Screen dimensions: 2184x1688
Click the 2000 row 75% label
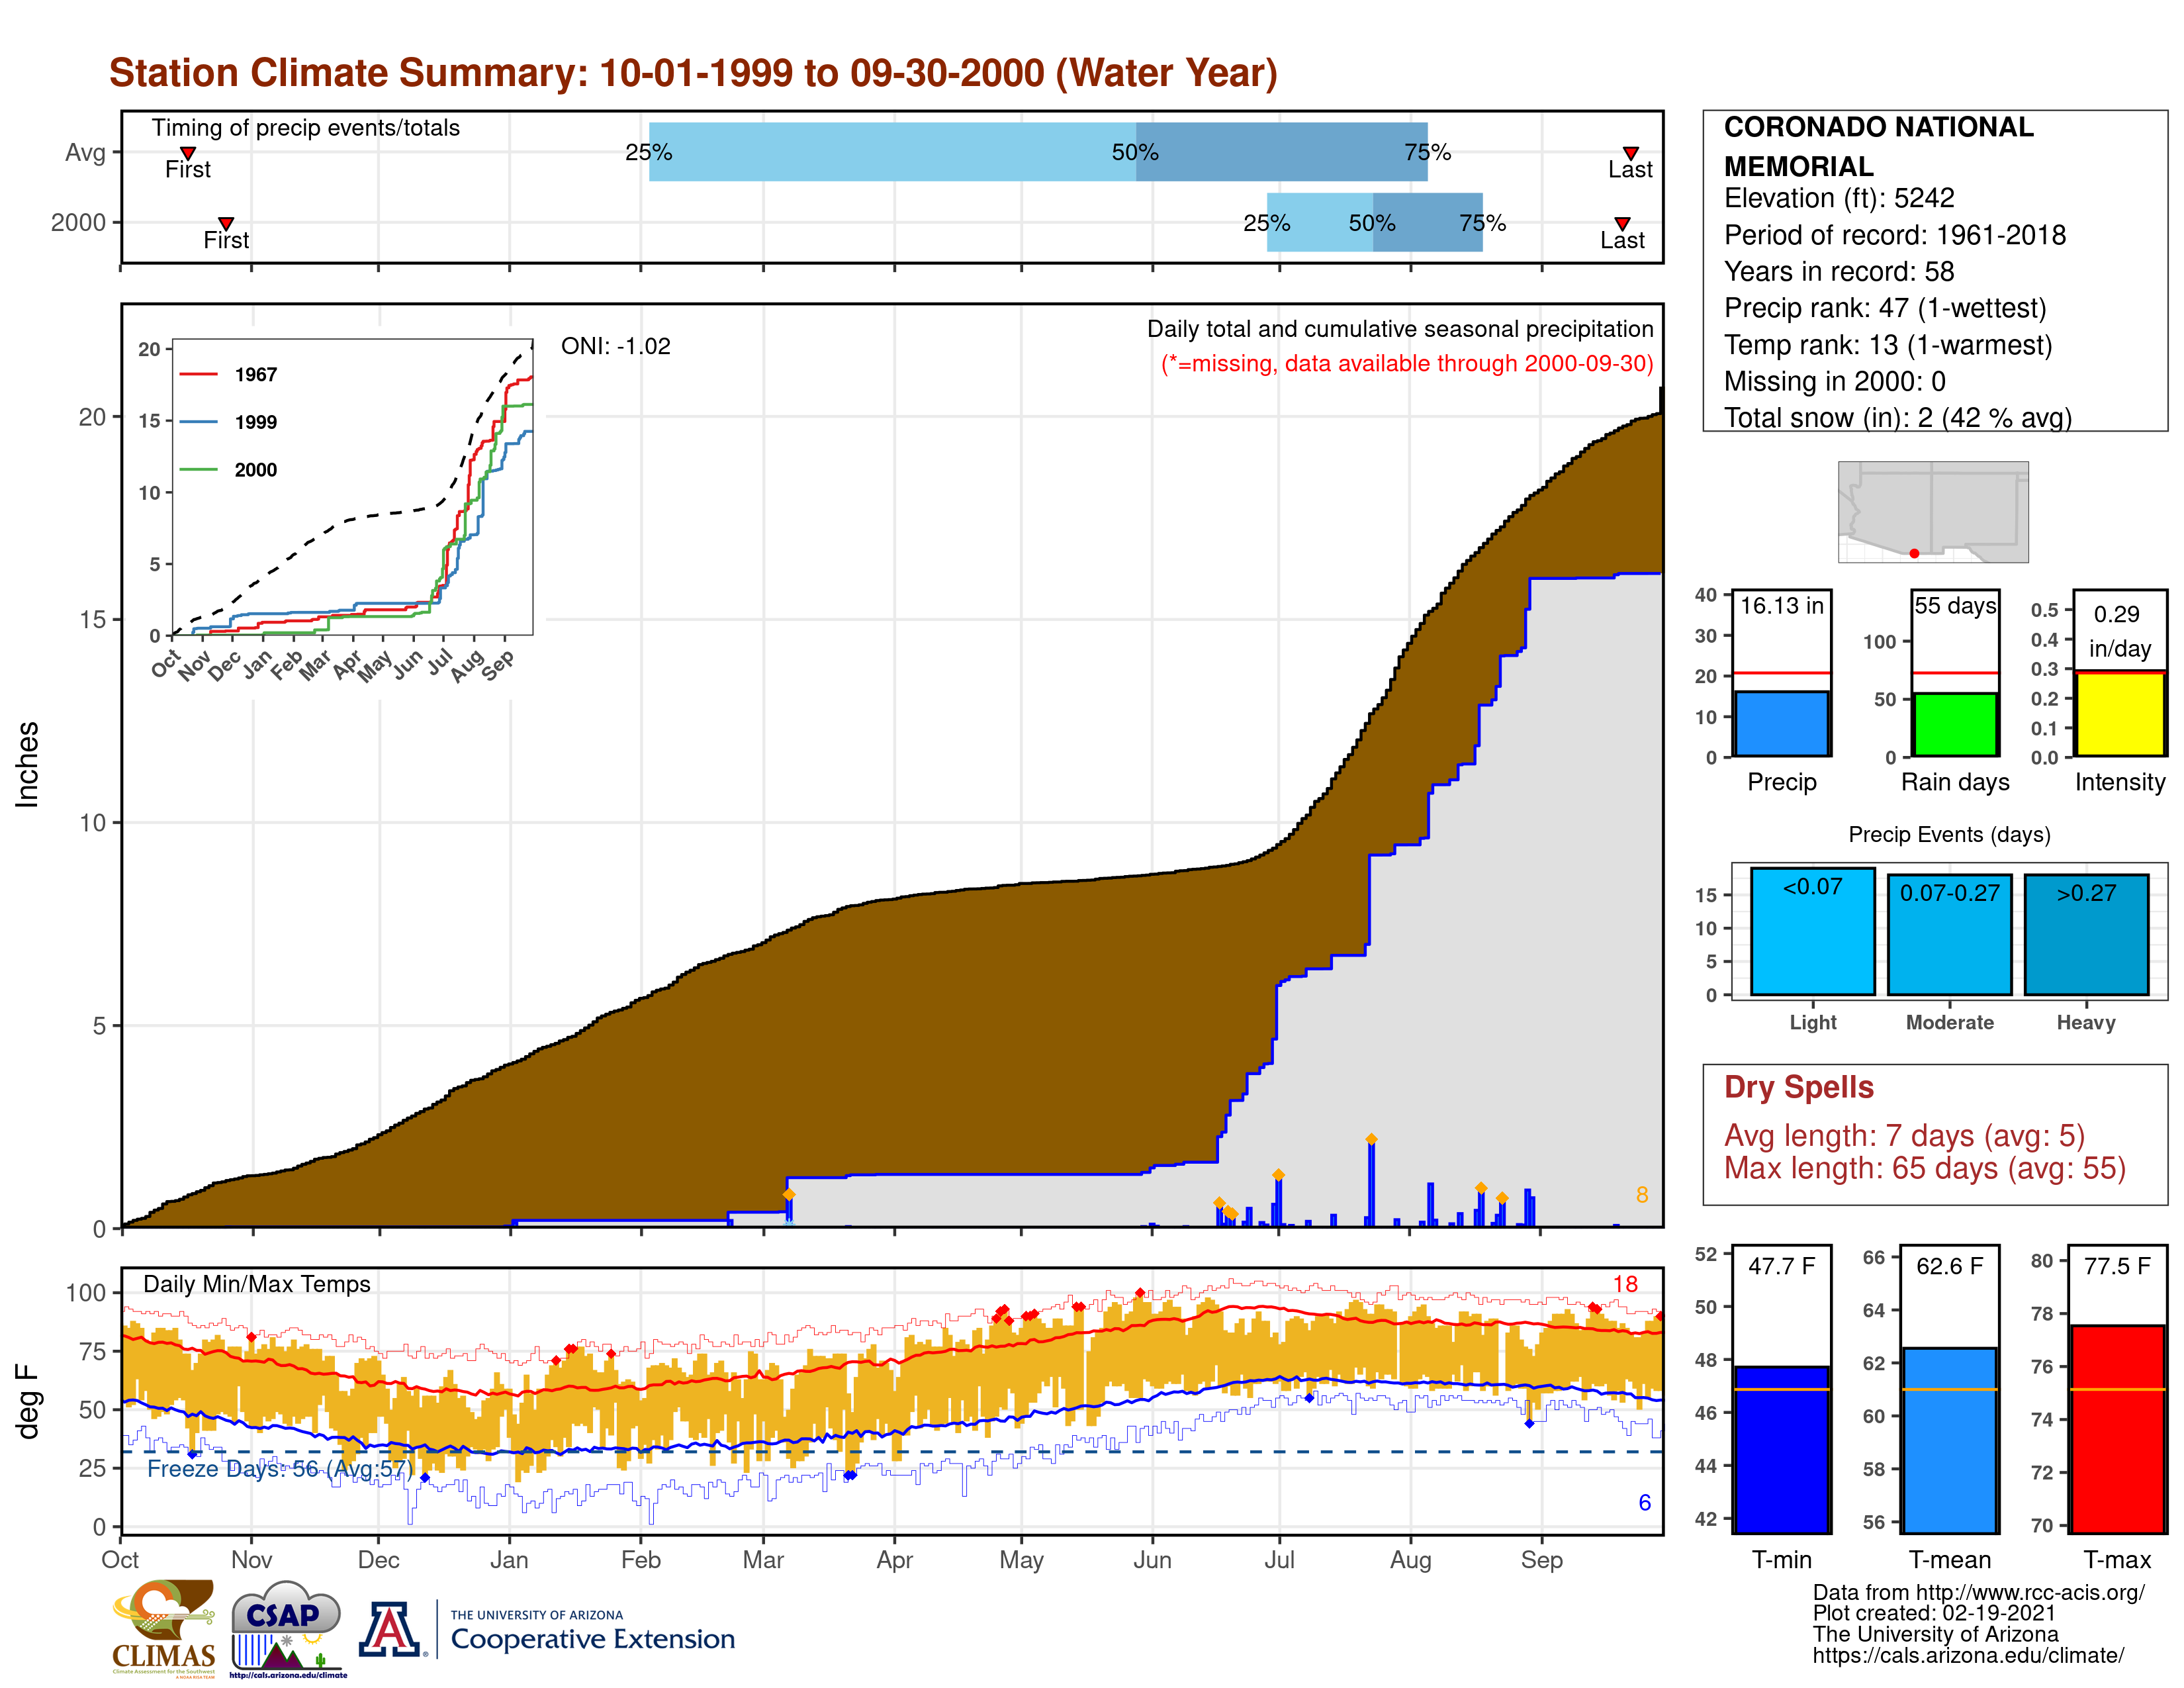1482,223
